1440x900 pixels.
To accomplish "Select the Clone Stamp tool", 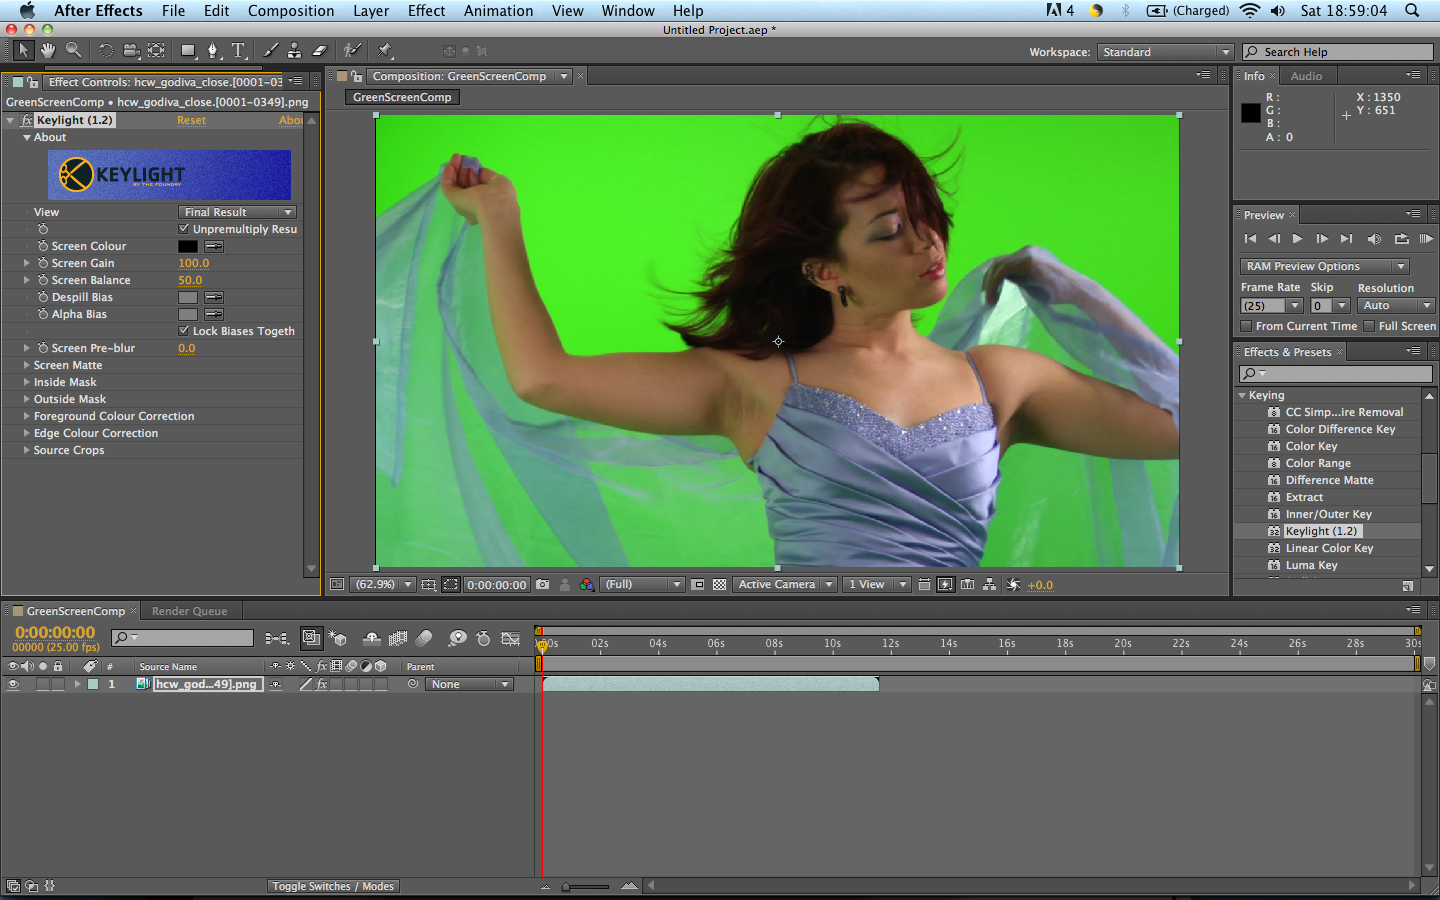I will 296,50.
